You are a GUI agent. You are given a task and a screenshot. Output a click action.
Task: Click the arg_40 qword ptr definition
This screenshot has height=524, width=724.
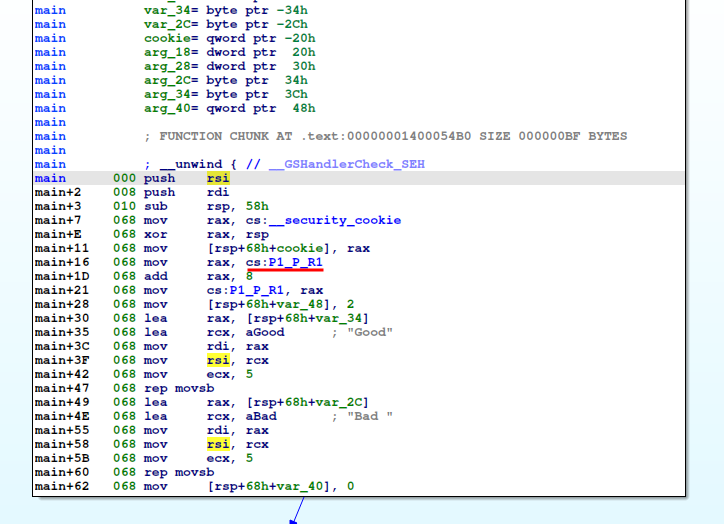tap(229, 108)
